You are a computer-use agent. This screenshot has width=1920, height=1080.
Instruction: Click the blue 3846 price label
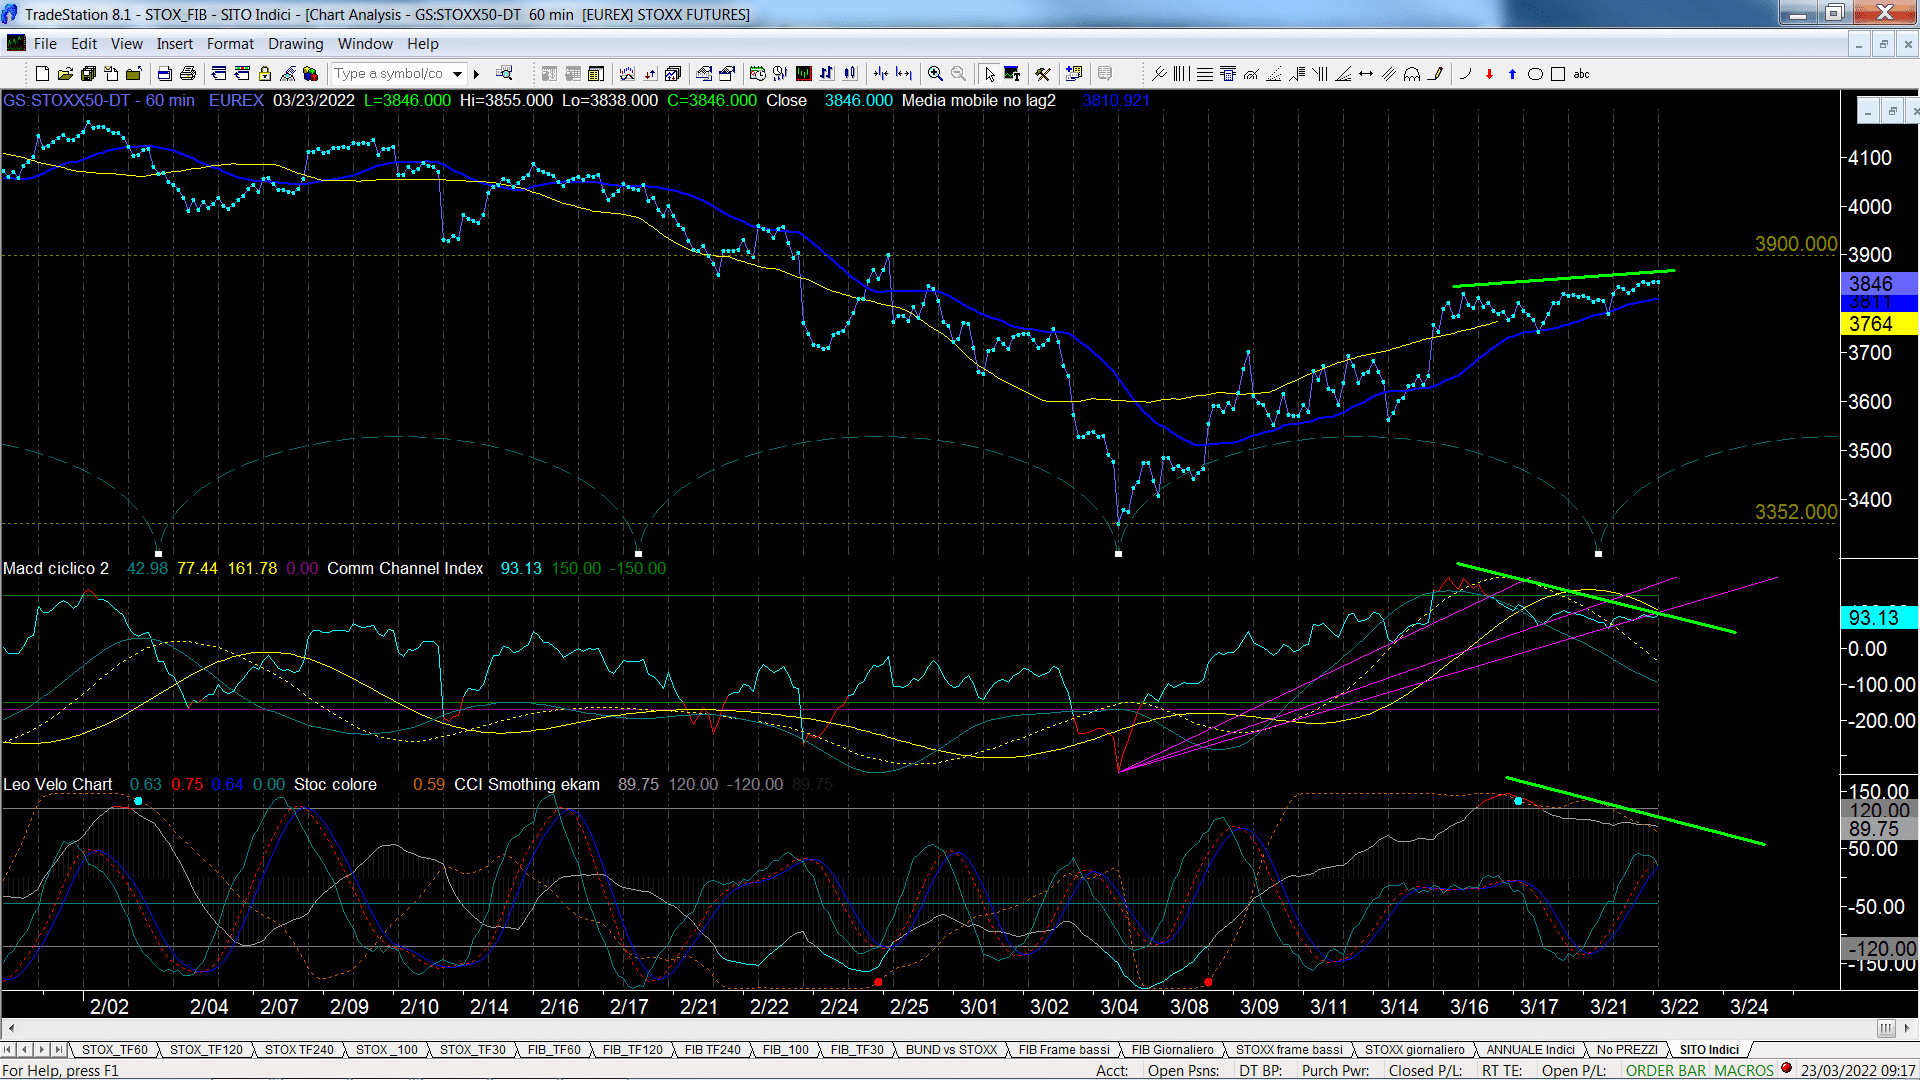click(x=1878, y=283)
